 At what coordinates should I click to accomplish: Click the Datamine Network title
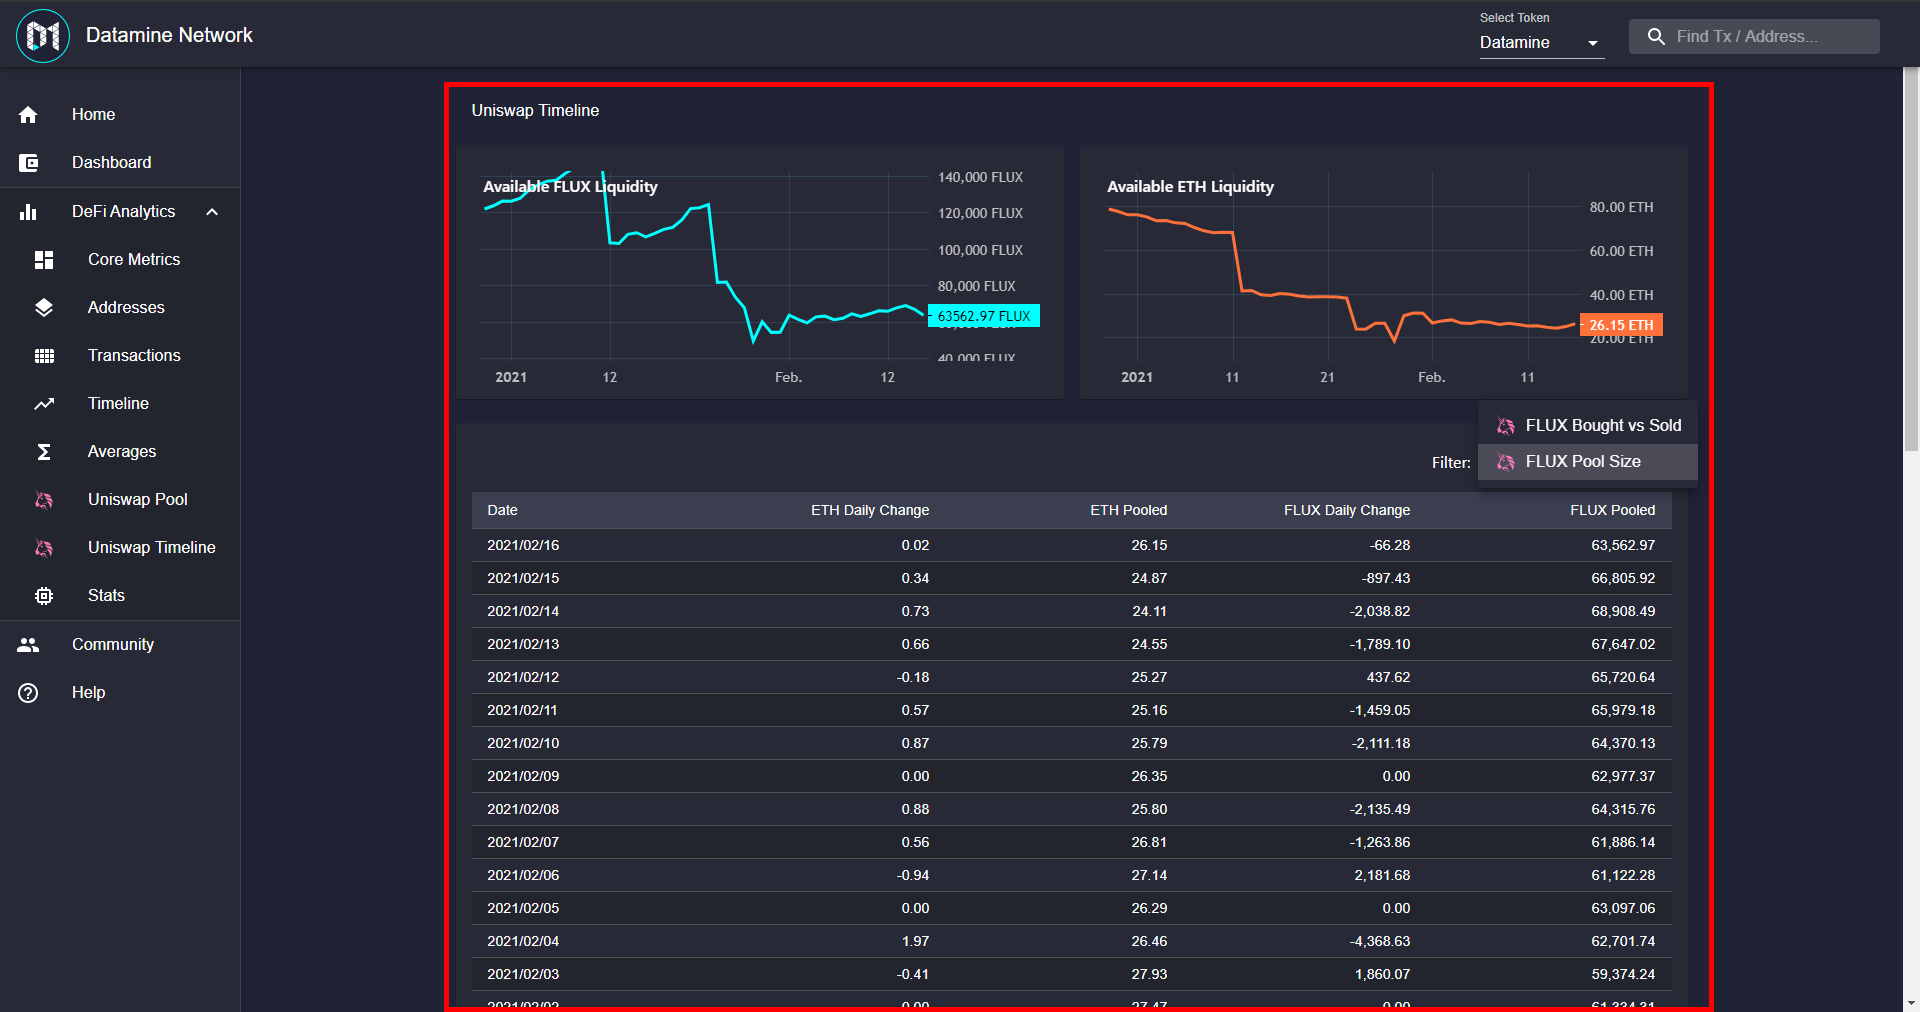pyautogui.click(x=169, y=35)
